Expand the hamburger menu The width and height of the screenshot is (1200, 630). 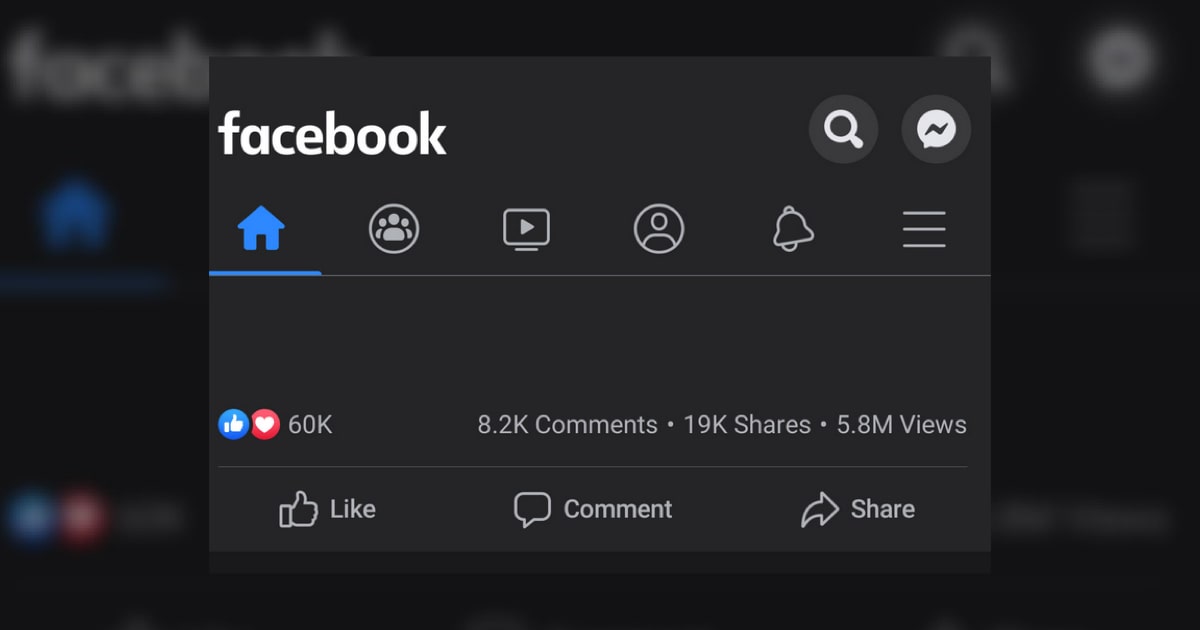[x=924, y=229]
